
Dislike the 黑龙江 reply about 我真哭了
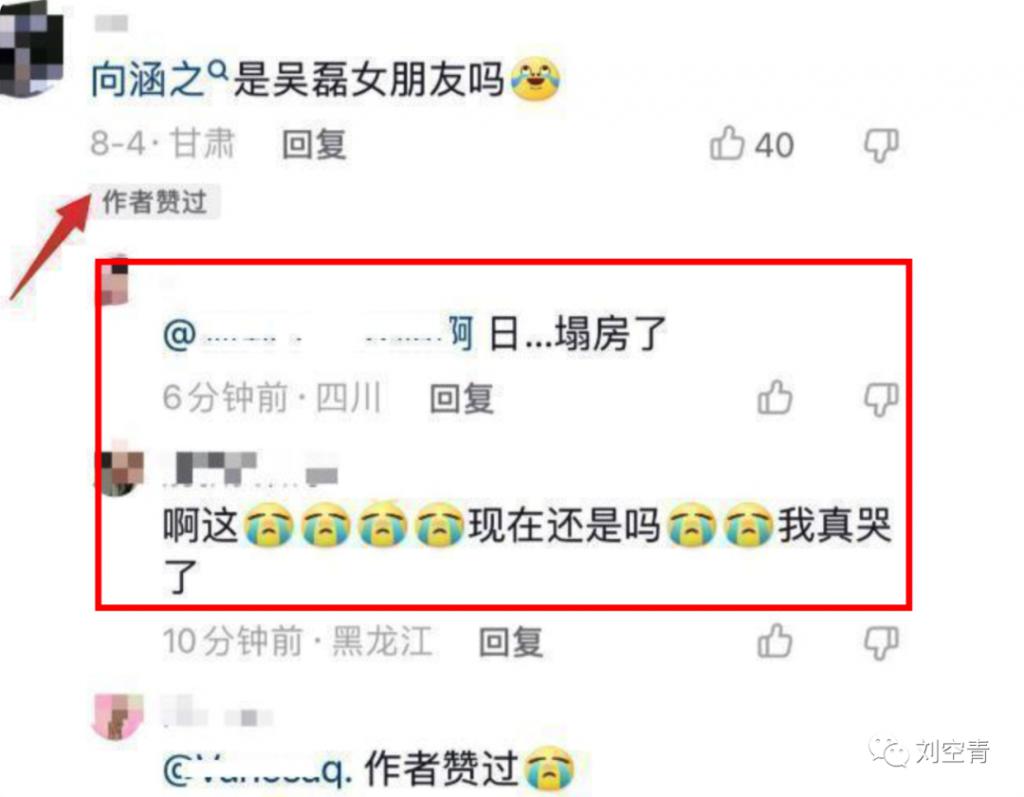[x=881, y=642]
